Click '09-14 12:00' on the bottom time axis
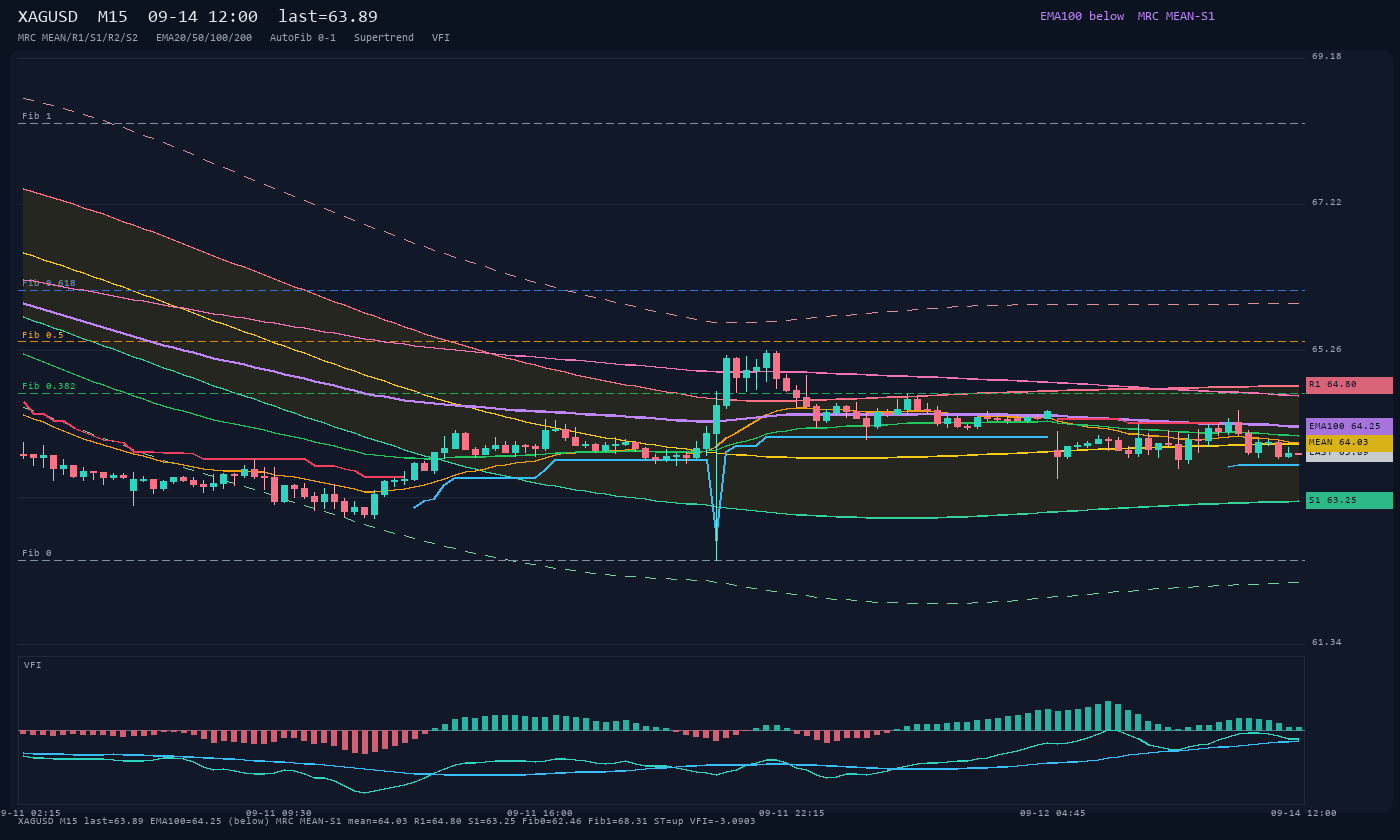Screen dimensions: 1400x840 [x=1304, y=814]
